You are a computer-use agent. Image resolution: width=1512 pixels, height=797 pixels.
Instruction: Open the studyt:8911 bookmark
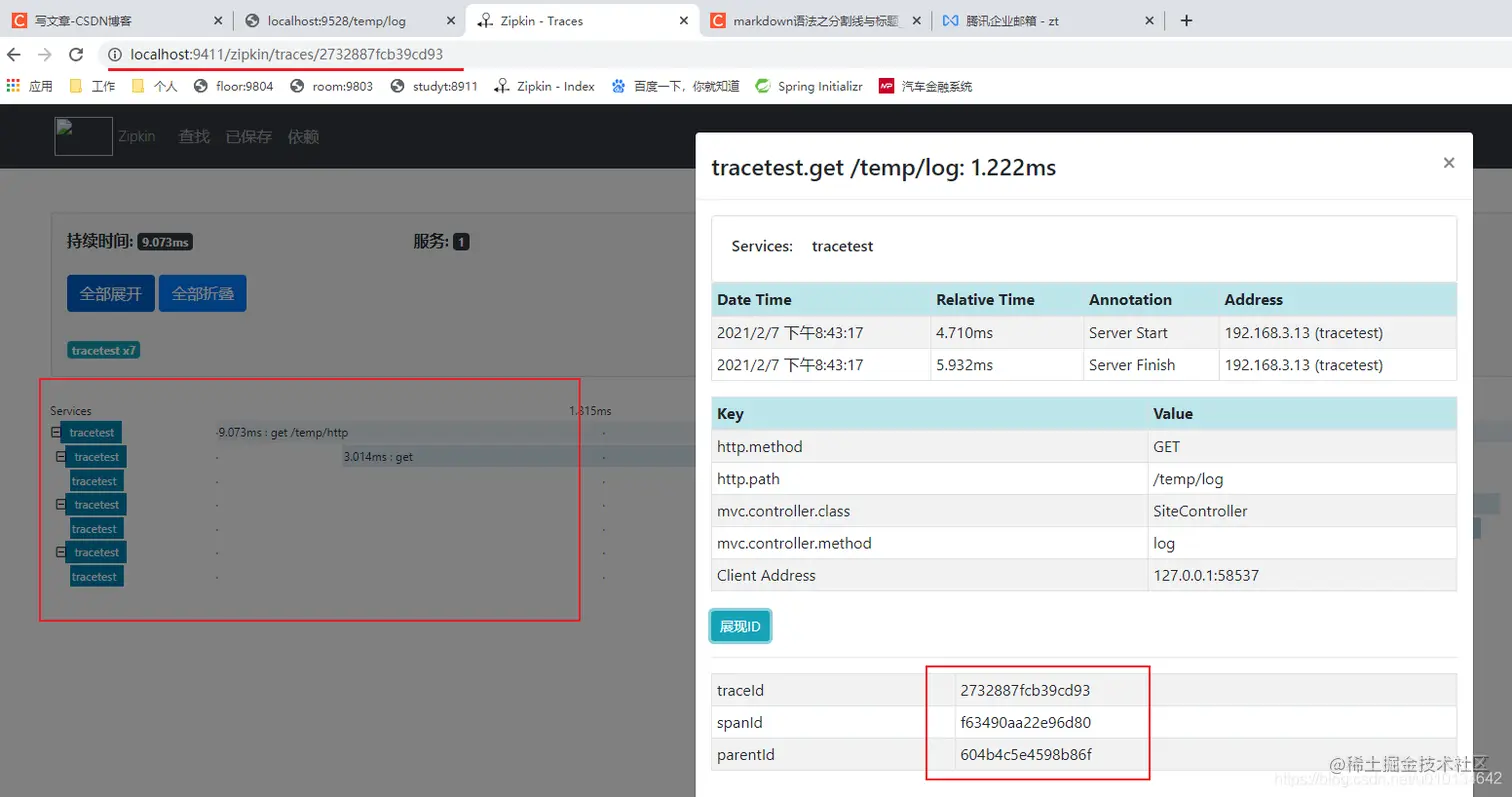pos(434,86)
